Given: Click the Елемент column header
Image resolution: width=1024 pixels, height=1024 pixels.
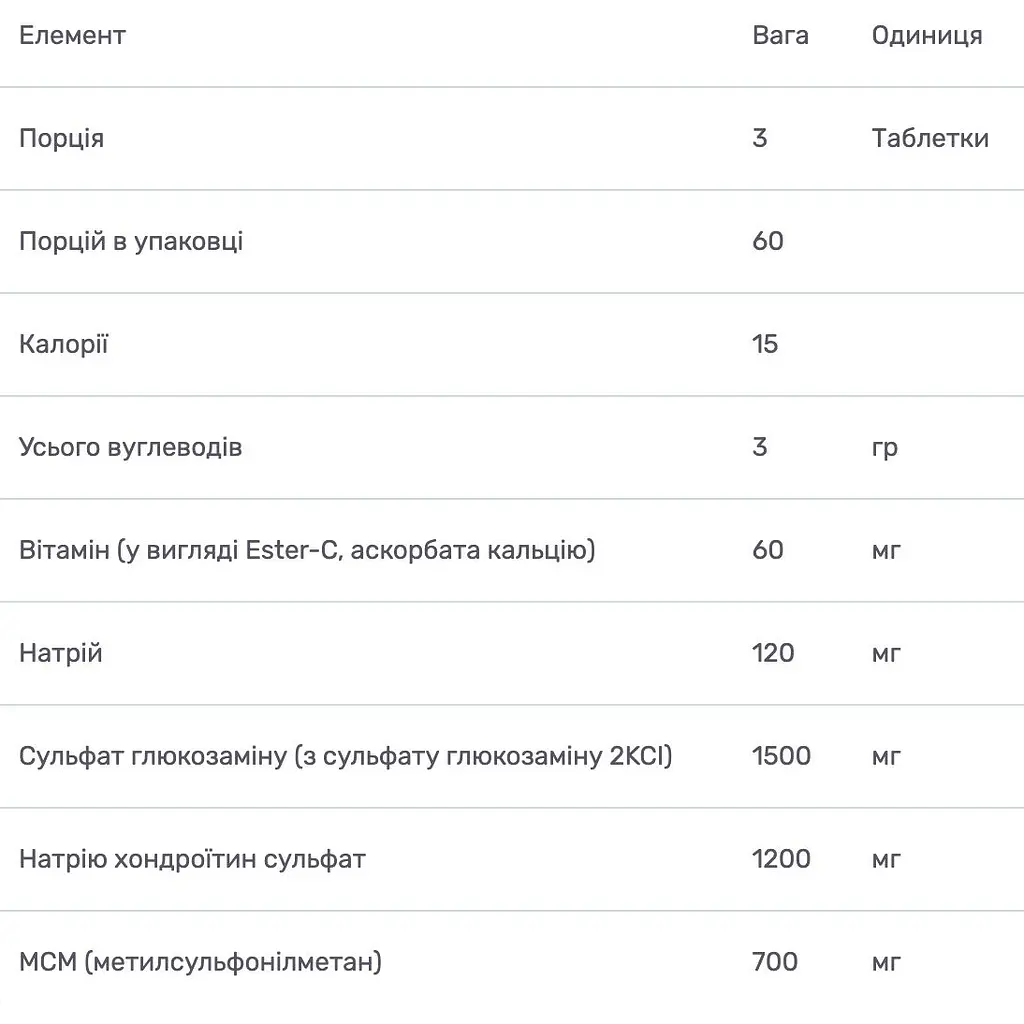Looking at the screenshot, I should [x=72, y=36].
